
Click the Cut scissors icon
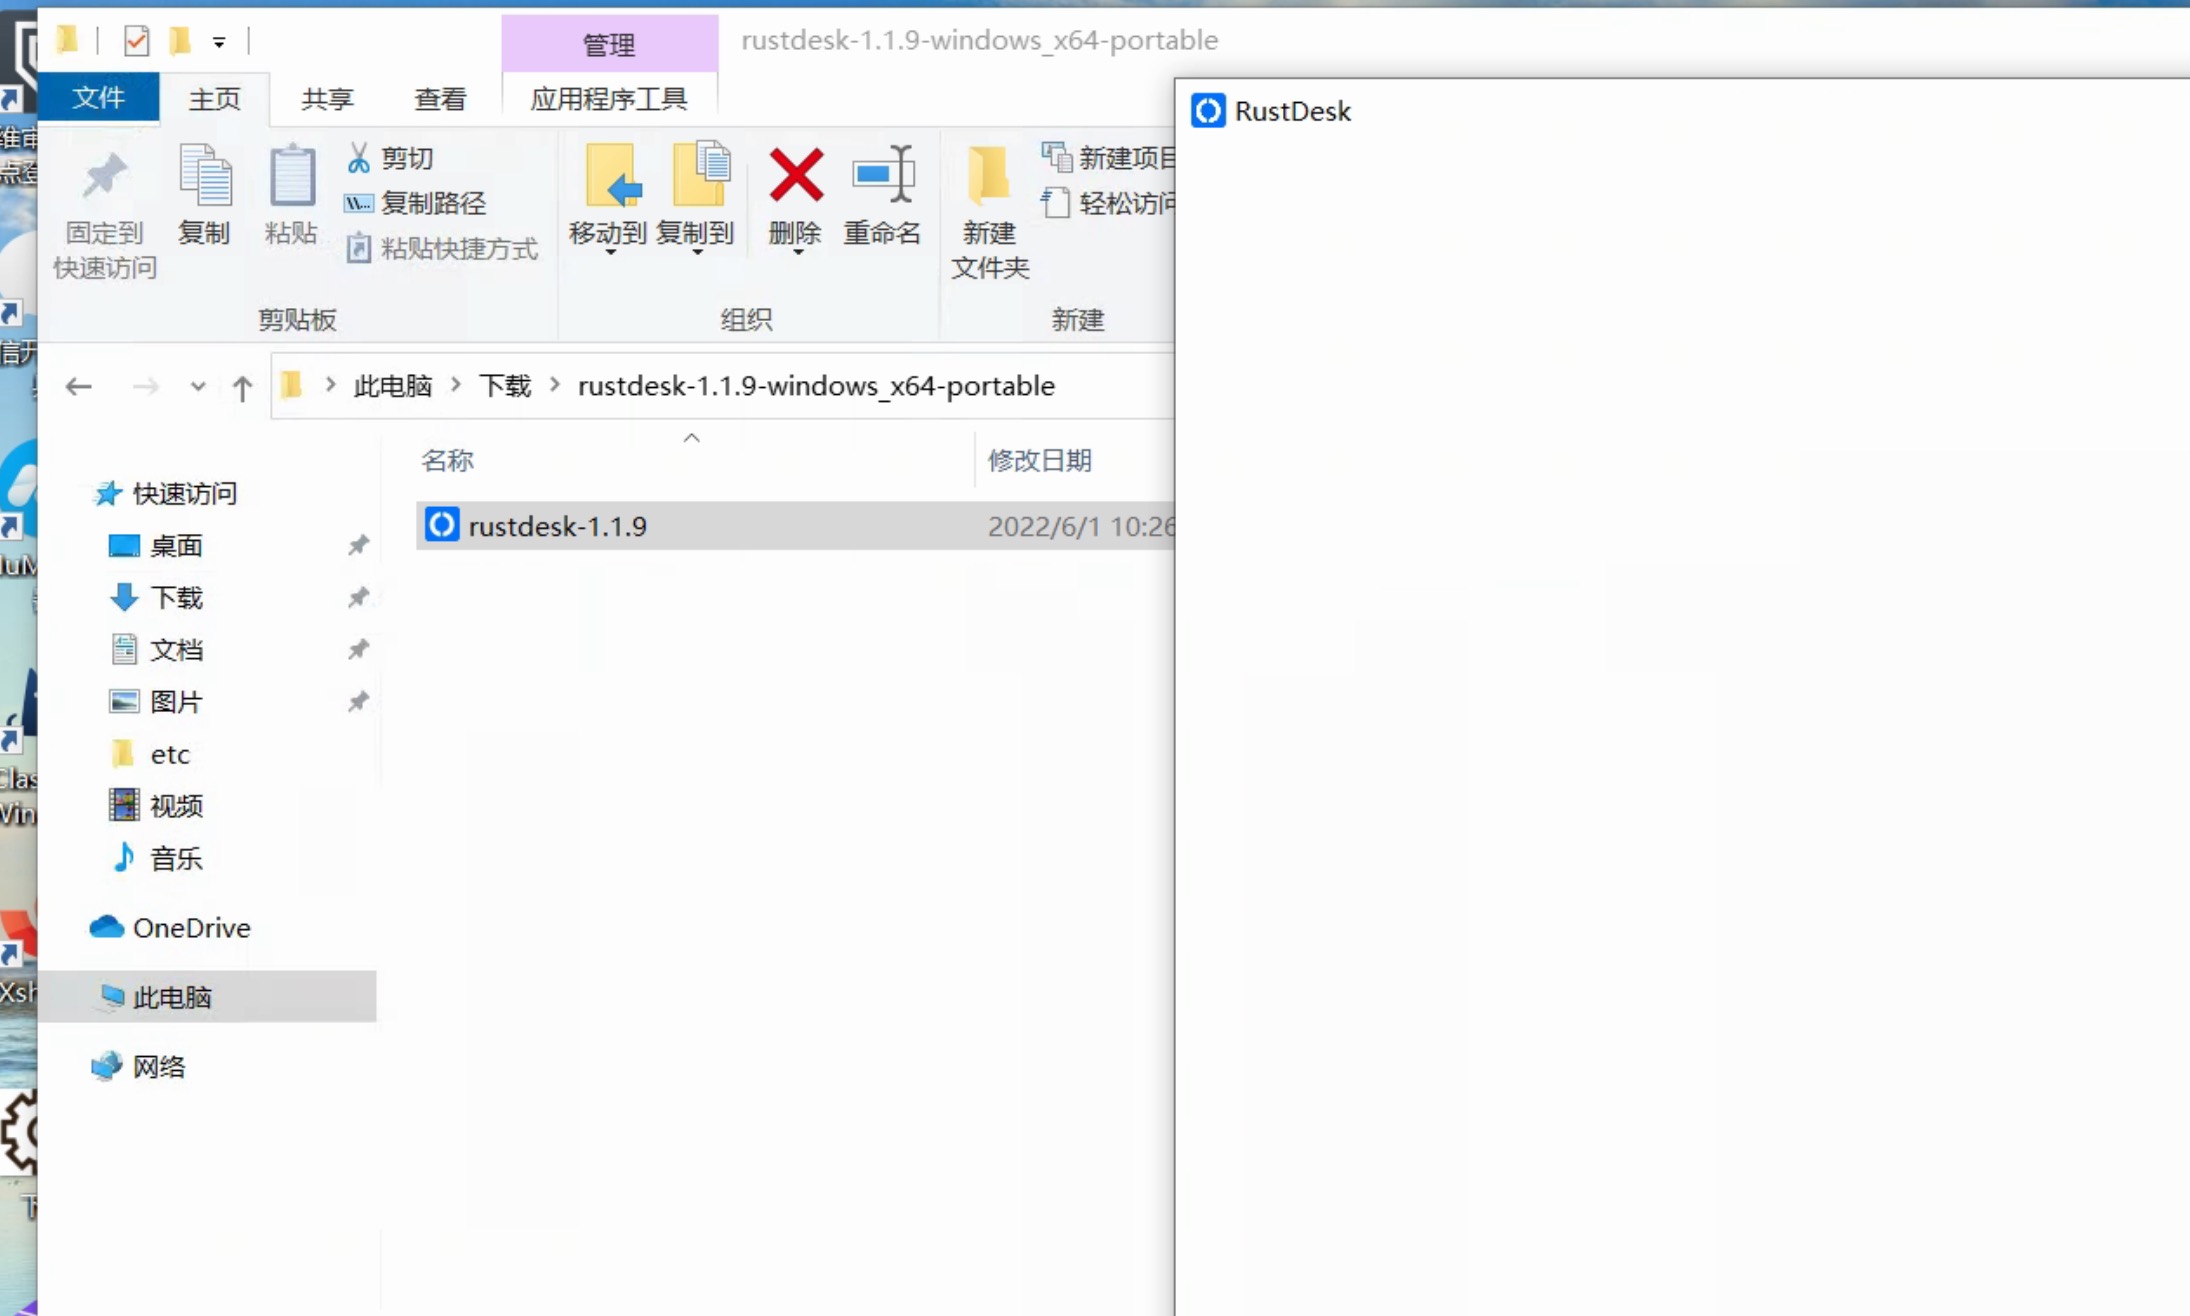click(x=358, y=158)
